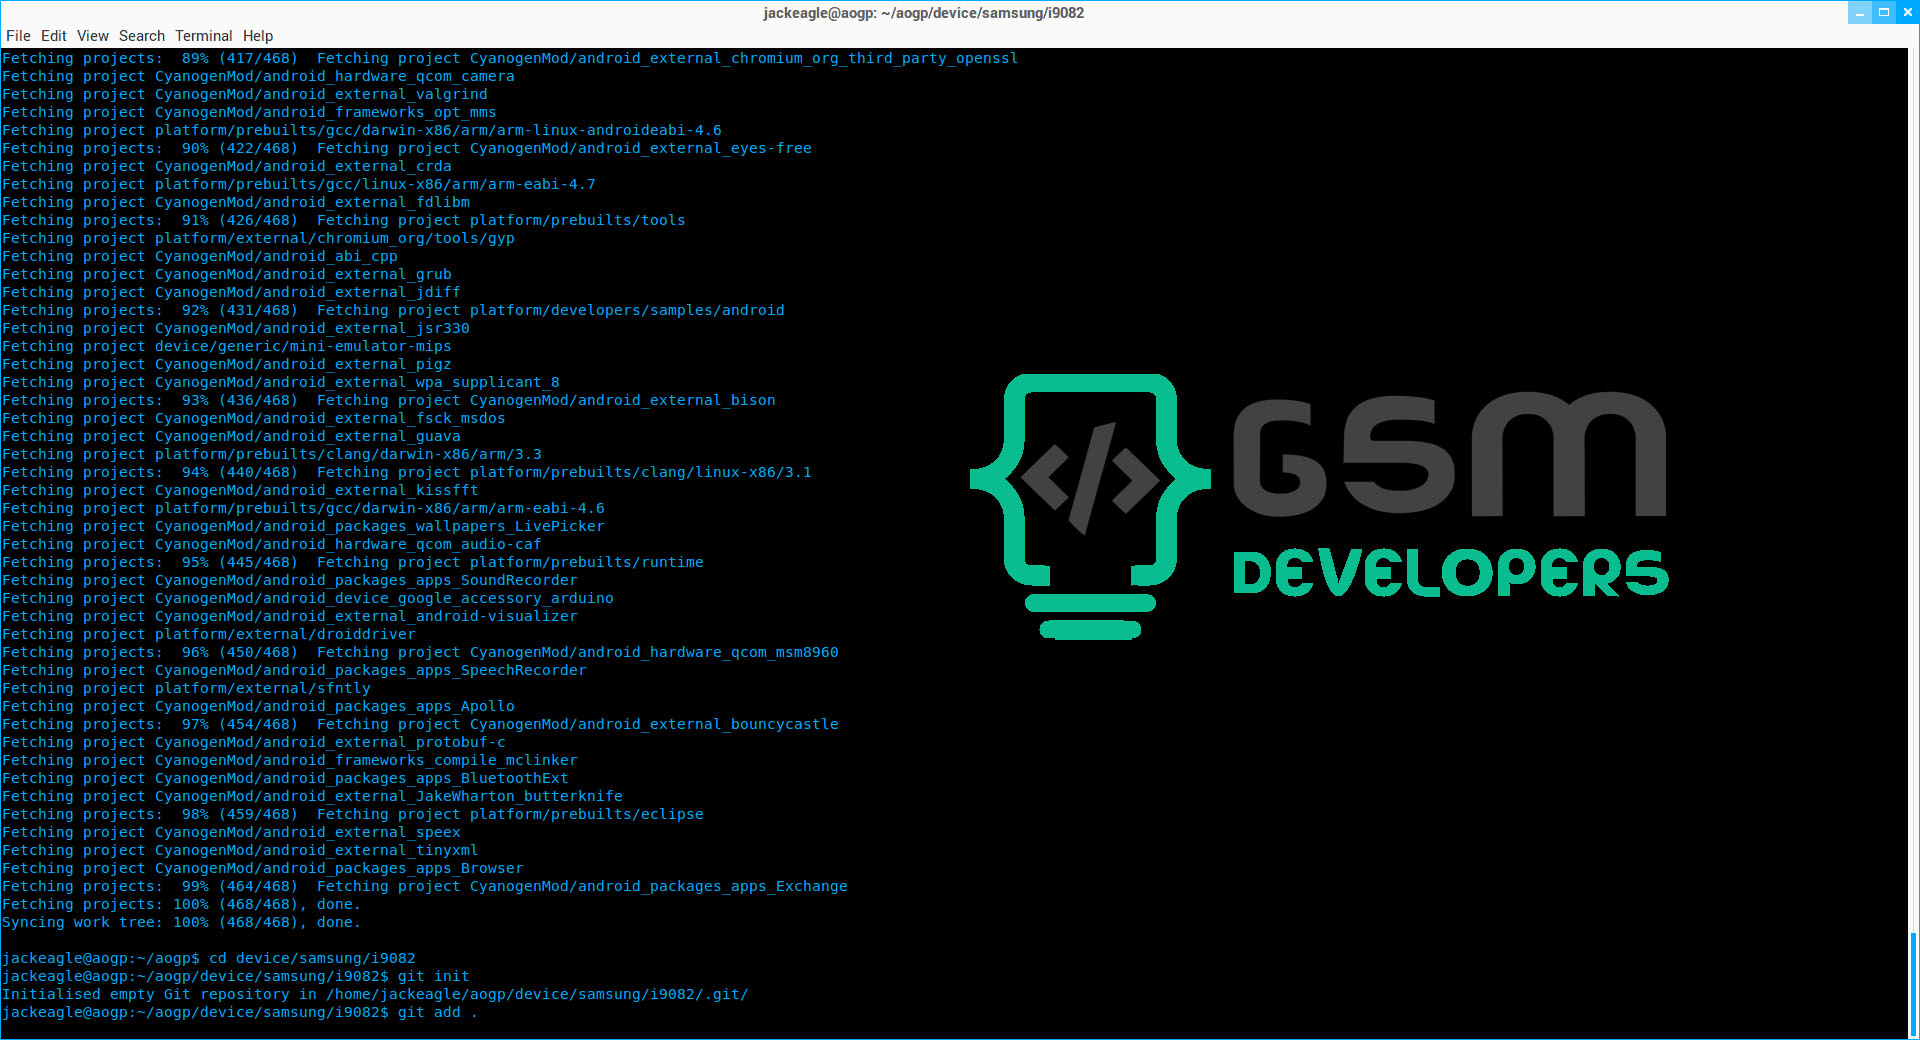
Task: Click 'Syncing work tree: 100%' line
Action: pyautogui.click(x=181, y=923)
